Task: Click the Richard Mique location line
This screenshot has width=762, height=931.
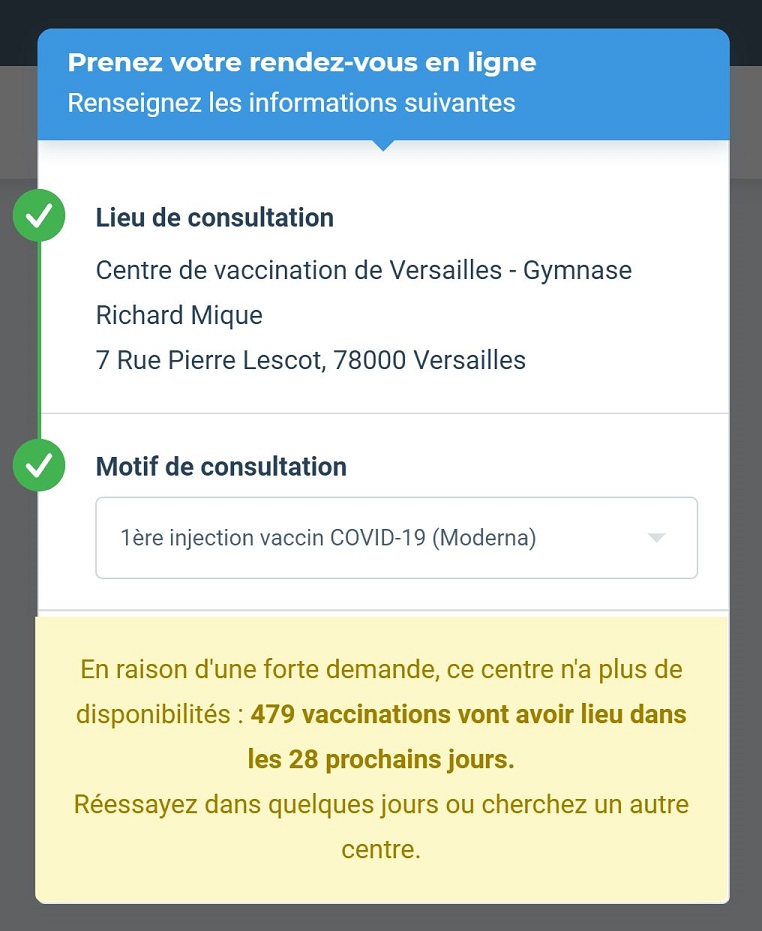Action: click(x=179, y=315)
